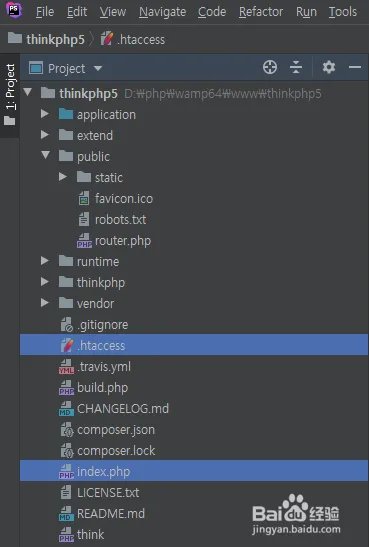
Task: Click the .travis.yml YML file icon
Action: coord(66,367)
